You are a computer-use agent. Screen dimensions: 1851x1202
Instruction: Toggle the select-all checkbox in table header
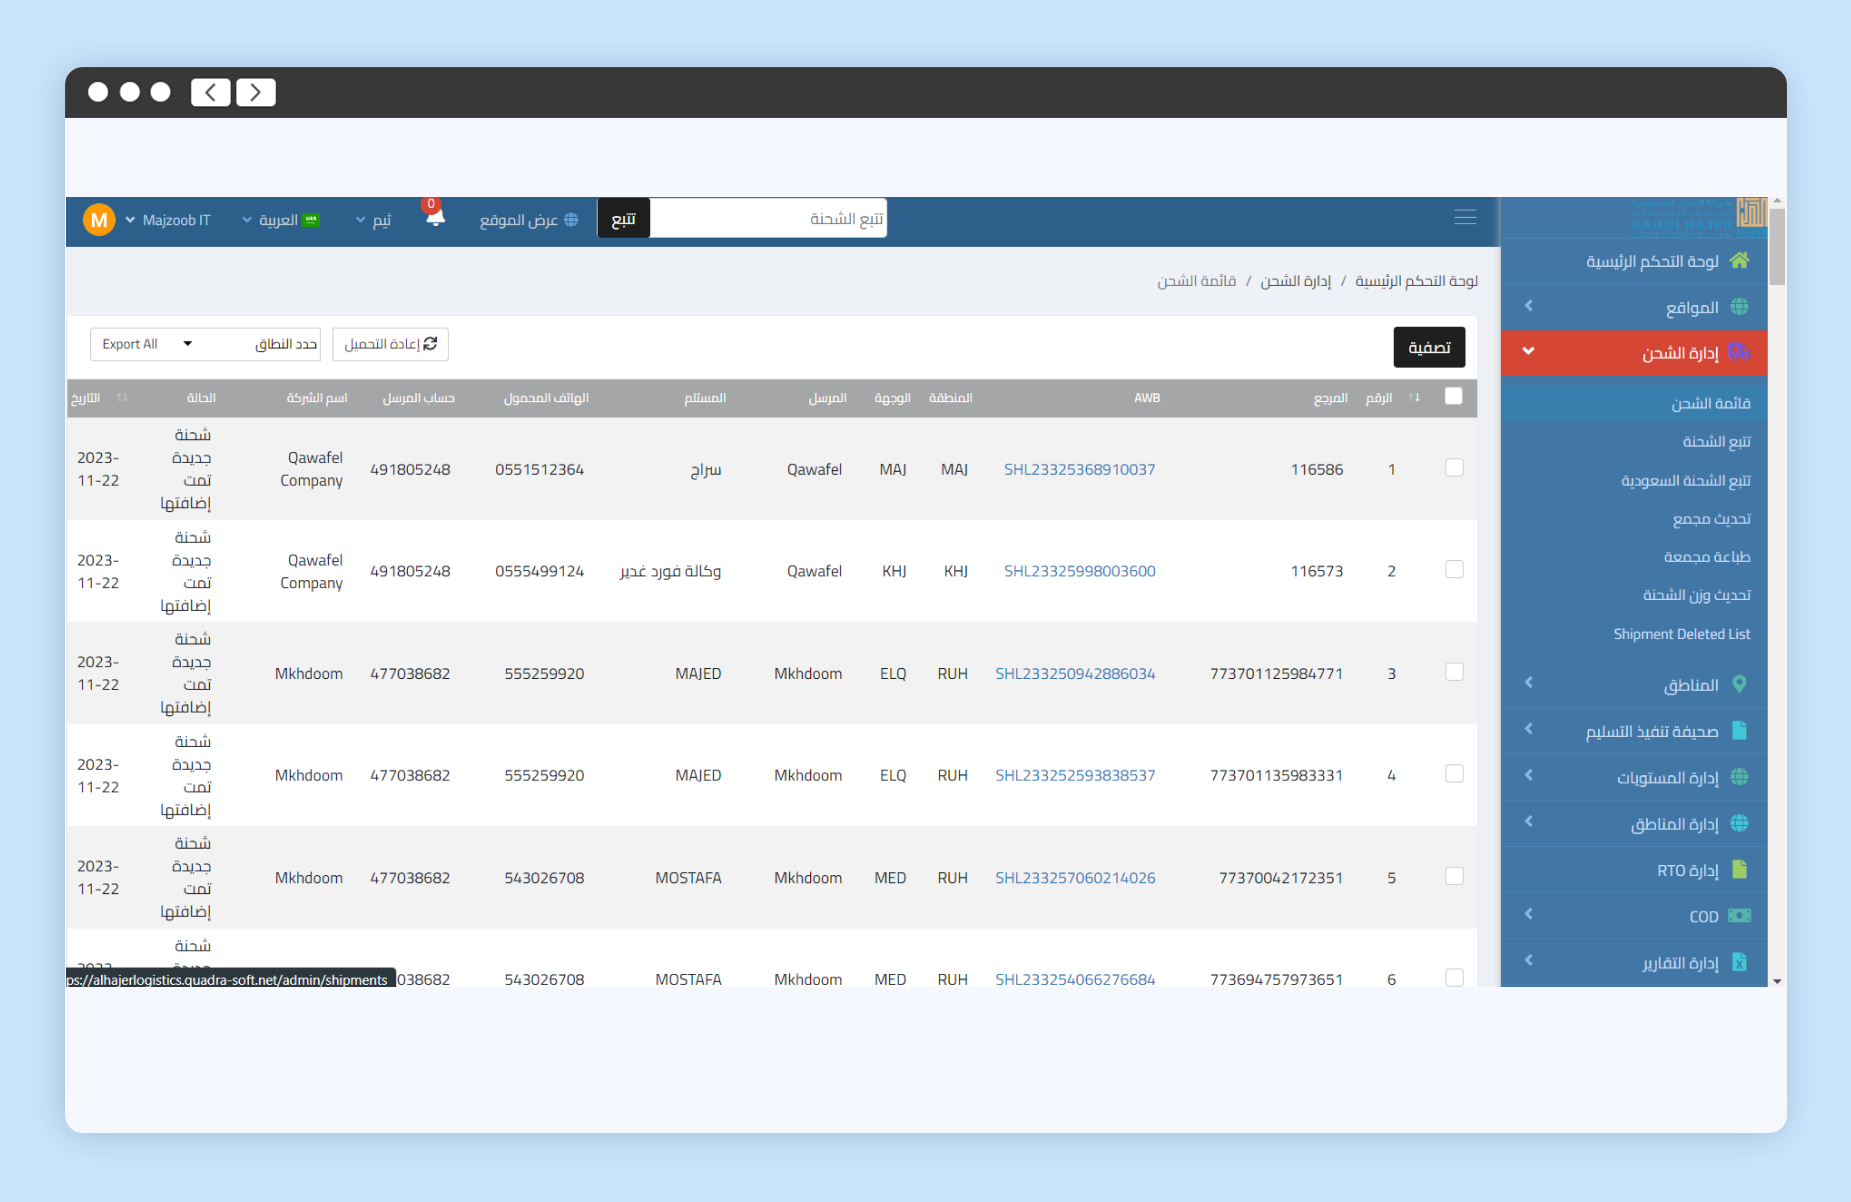point(1453,397)
